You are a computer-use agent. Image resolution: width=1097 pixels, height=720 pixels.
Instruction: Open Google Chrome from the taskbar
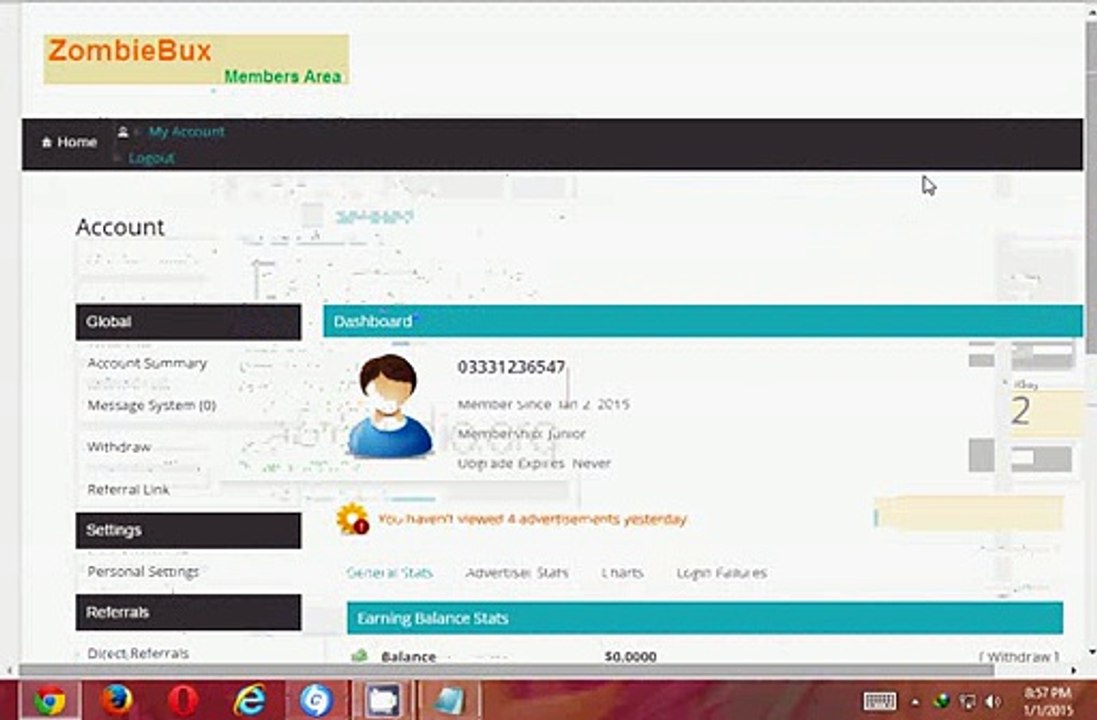[x=49, y=700]
